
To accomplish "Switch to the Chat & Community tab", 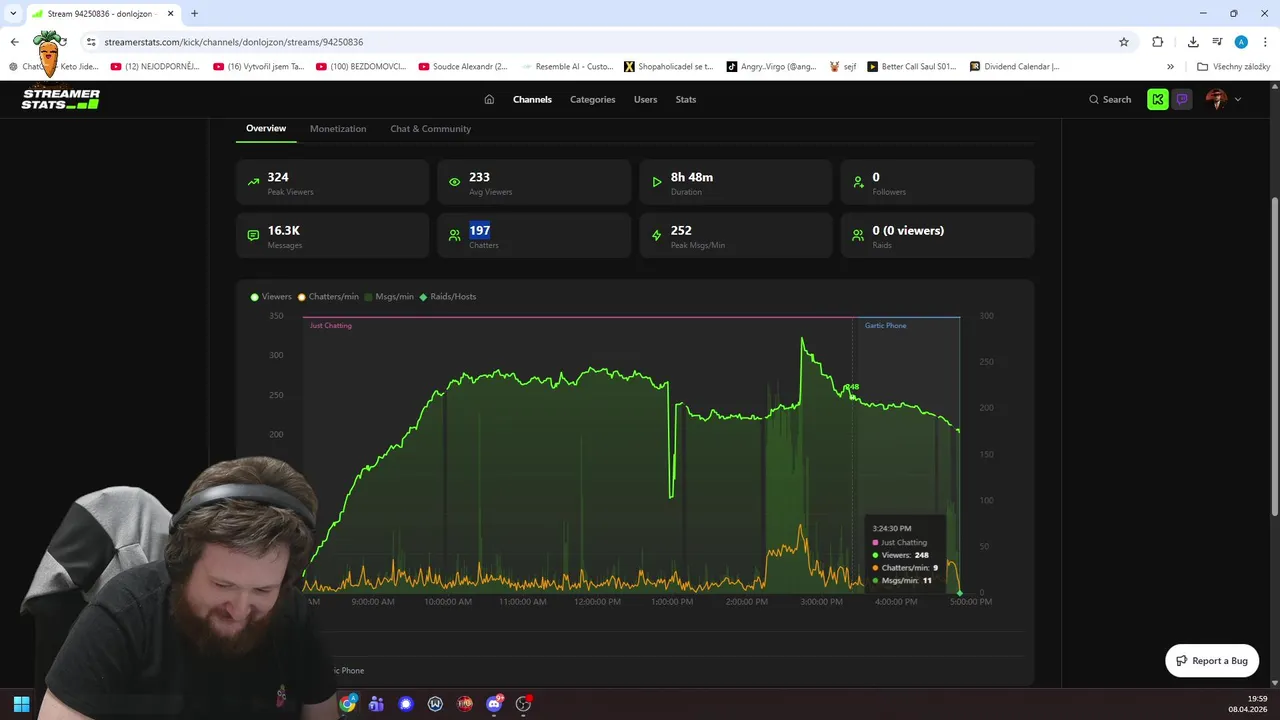I will 430,128.
